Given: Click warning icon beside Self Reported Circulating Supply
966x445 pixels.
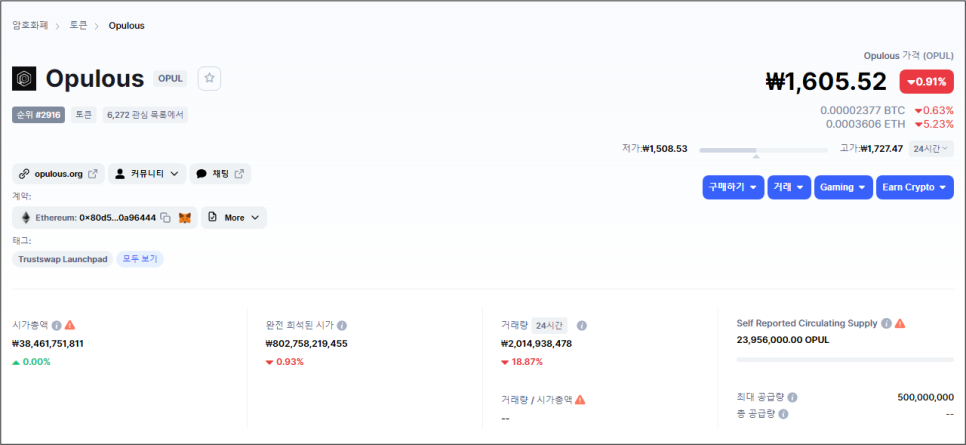Looking at the screenshot, I should point(900,323).
